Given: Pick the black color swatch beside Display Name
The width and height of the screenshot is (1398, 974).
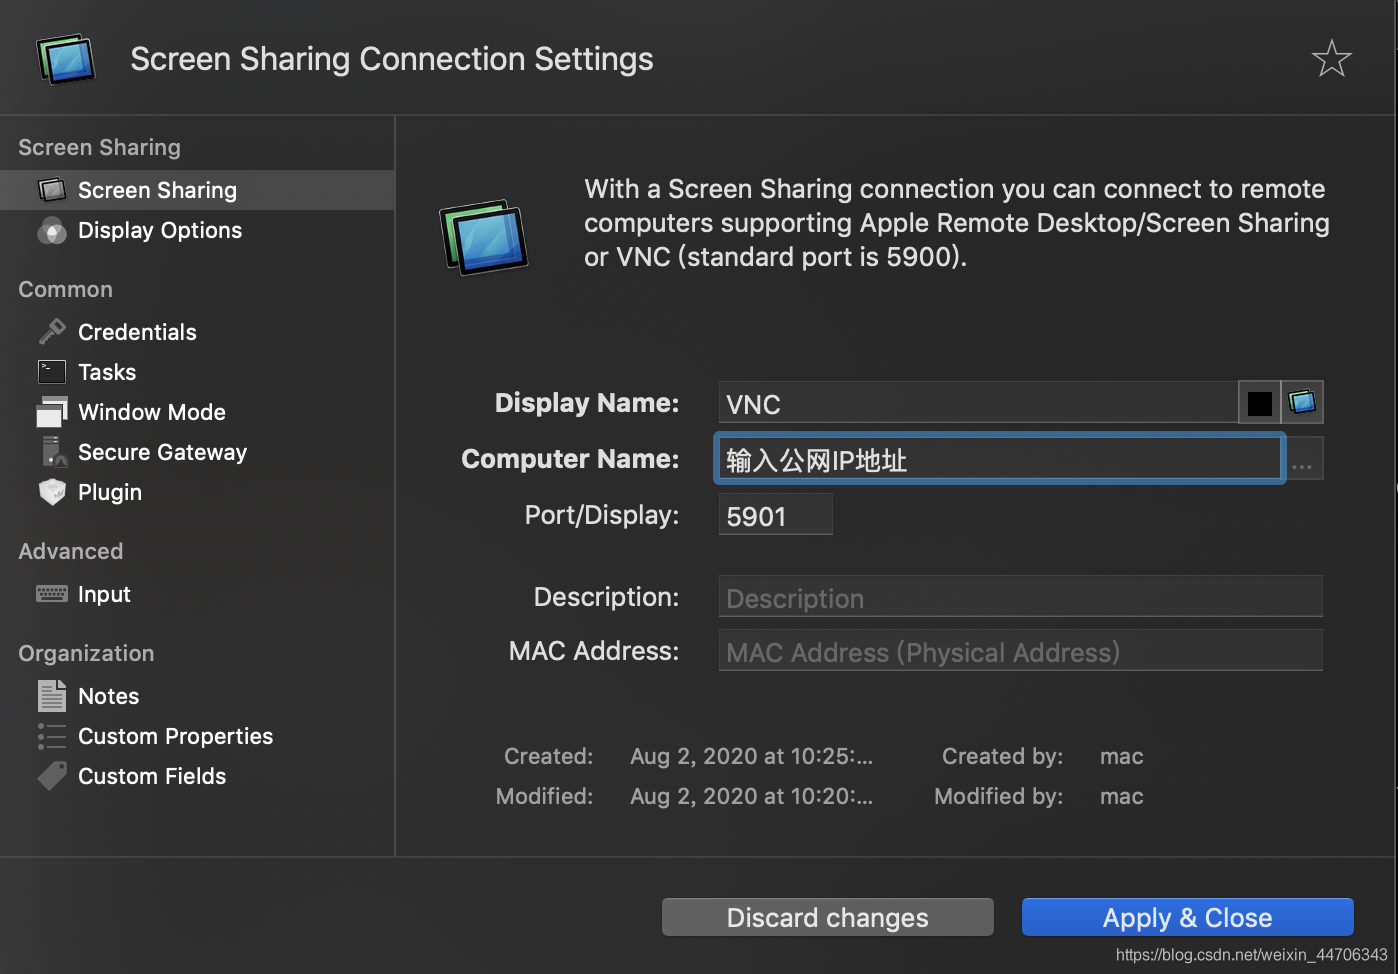Looking at the screenshot, I should point(1260,403).
